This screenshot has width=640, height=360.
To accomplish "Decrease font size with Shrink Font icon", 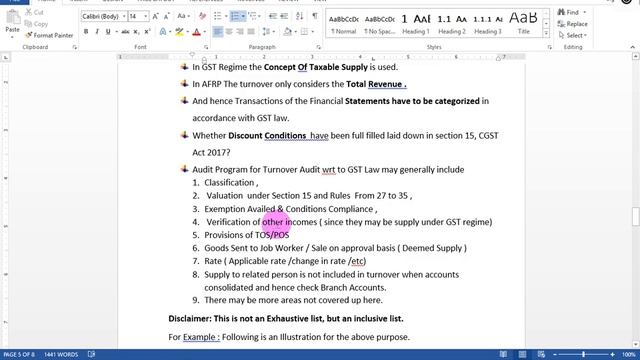I will point(167,16).
